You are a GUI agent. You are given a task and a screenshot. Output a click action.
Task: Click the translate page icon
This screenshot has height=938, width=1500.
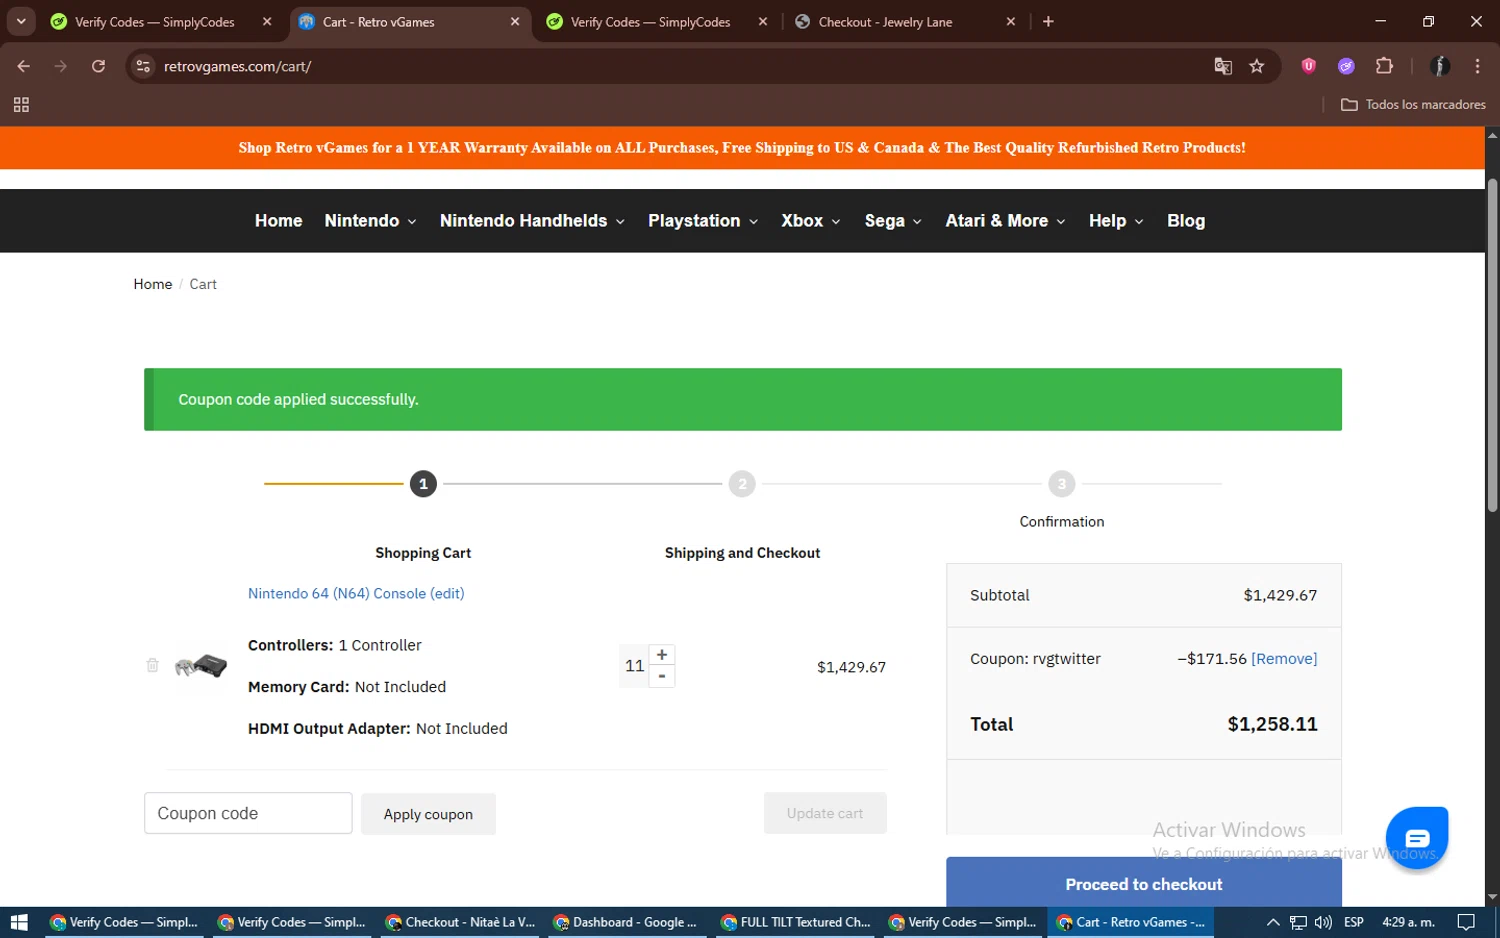tap(1223, 66)
